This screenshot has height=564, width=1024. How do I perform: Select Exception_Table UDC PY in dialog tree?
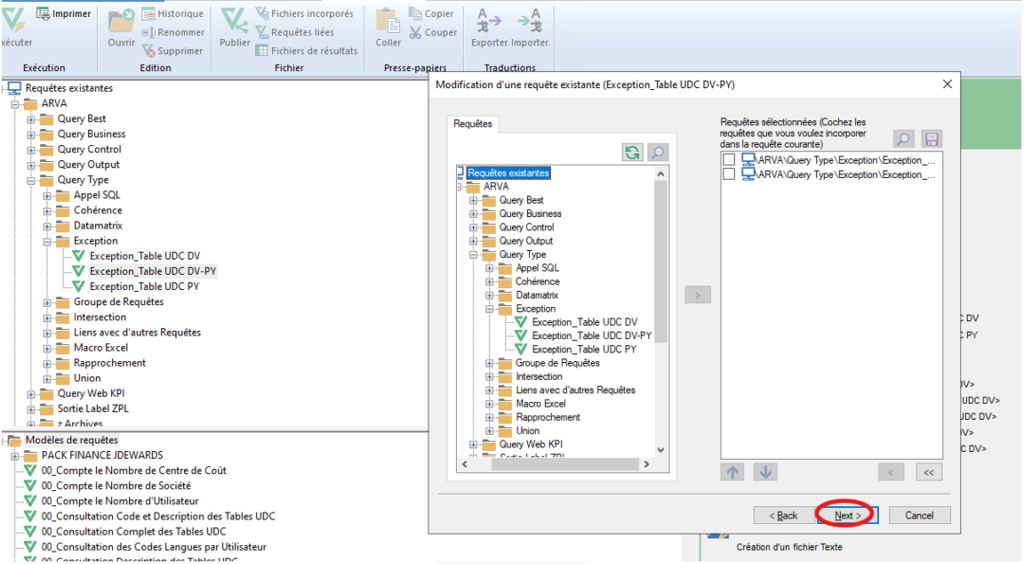coord(584,349)
